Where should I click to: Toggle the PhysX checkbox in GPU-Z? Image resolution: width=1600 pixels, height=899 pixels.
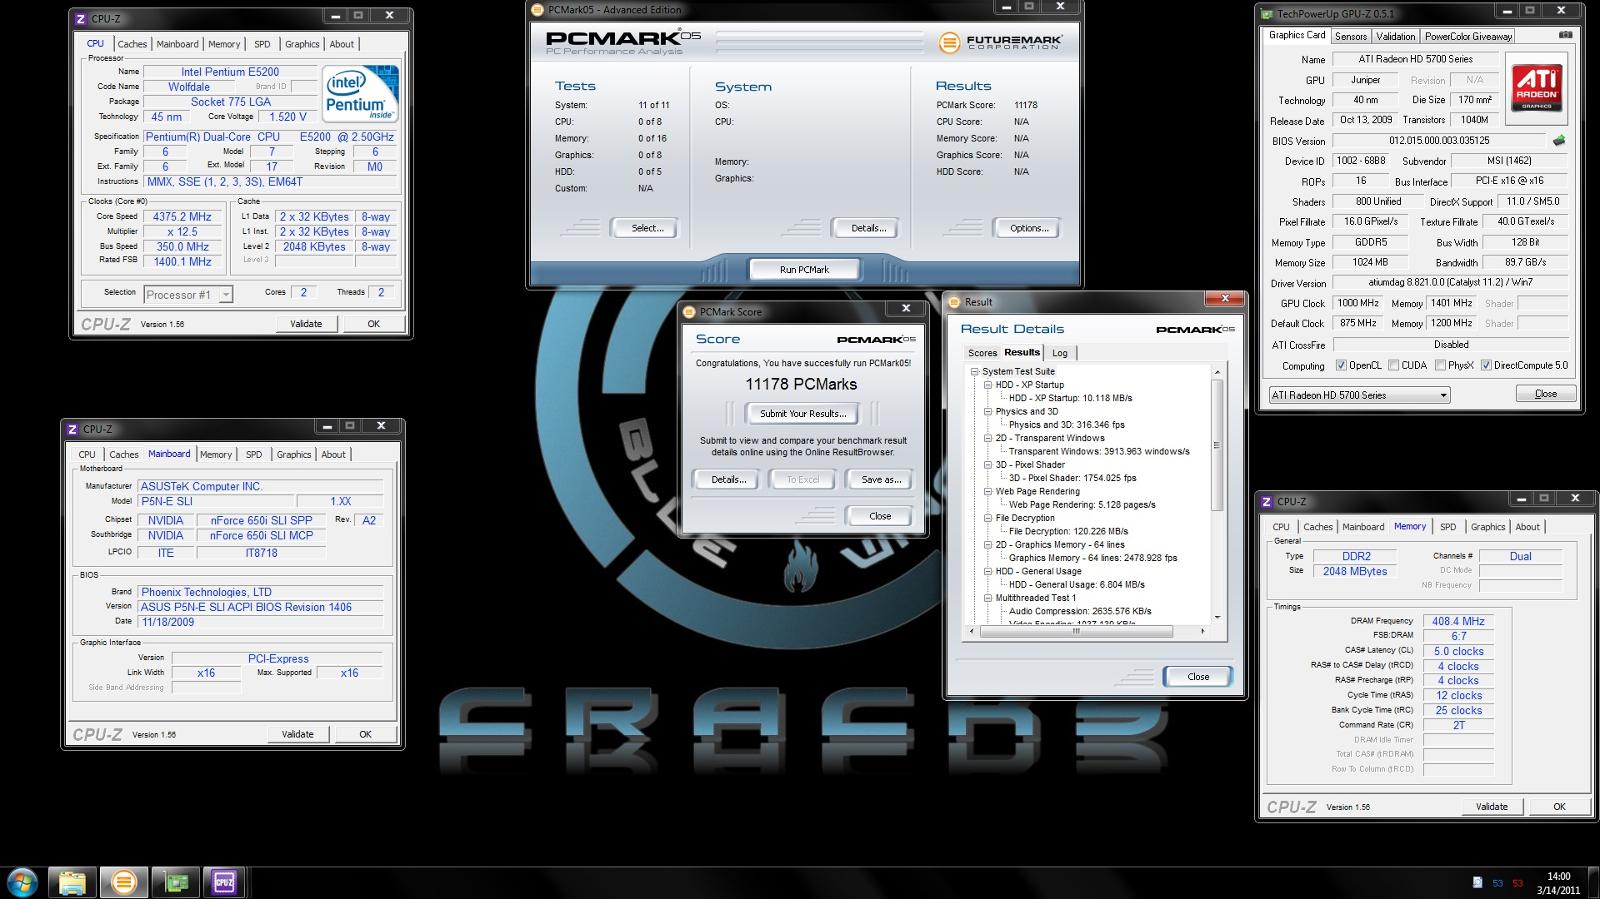click(x=1440, y=365)
